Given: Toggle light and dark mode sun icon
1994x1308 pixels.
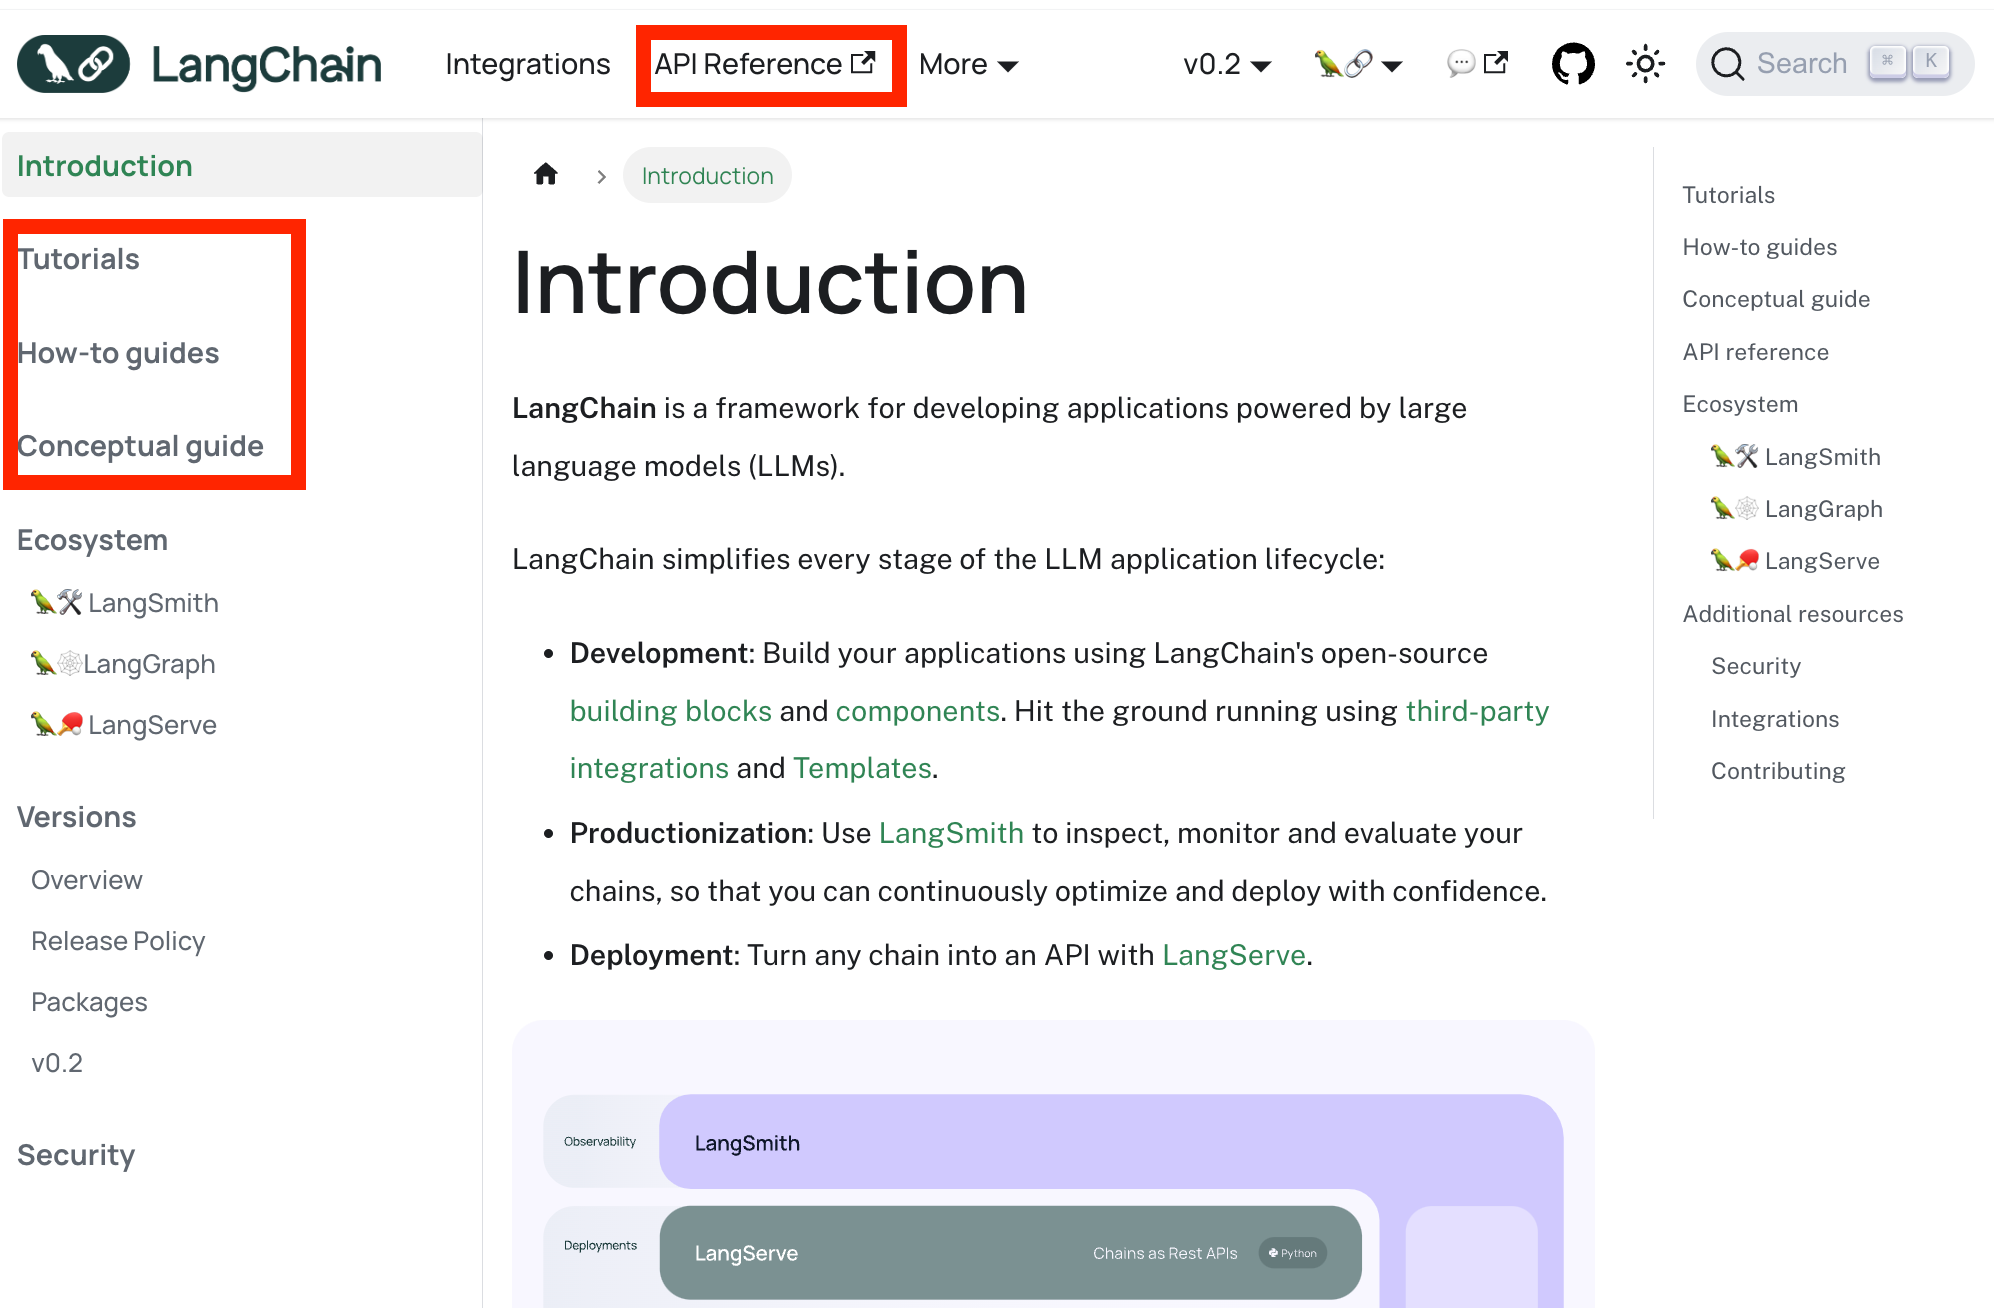Looking at the screenshot, I should coord(1645,64).
